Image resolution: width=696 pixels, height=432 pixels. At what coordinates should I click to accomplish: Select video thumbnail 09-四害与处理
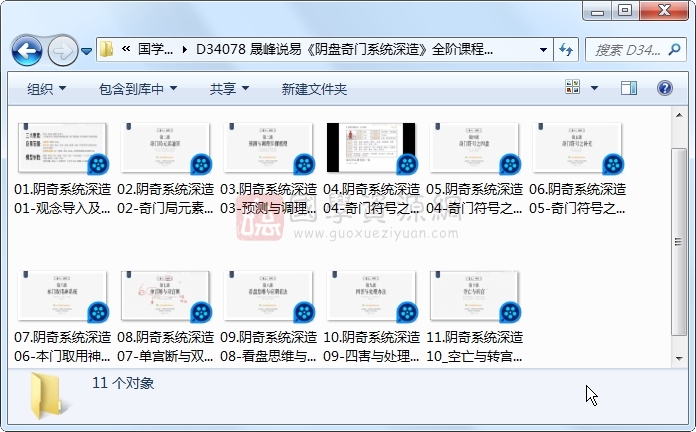pos(372,296)
